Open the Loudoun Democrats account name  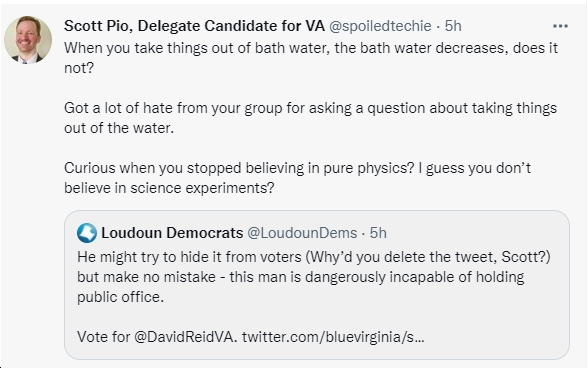(x=172, y=233)
